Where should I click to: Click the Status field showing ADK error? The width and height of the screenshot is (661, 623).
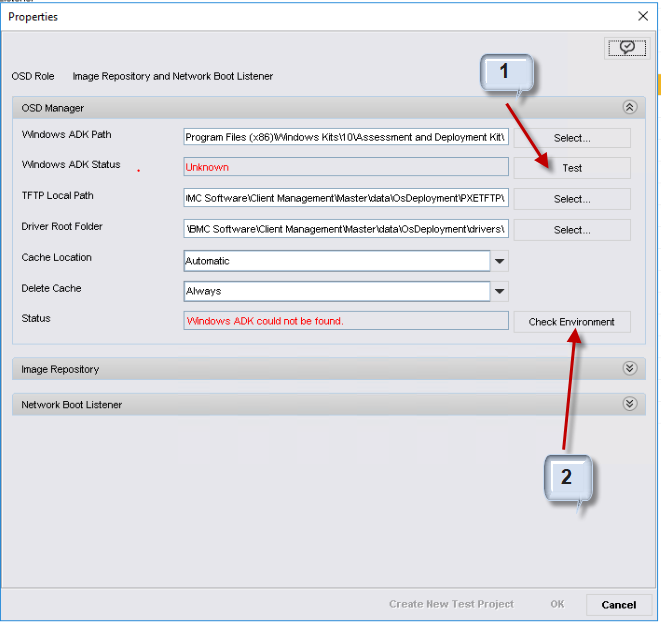coord(346,321)
